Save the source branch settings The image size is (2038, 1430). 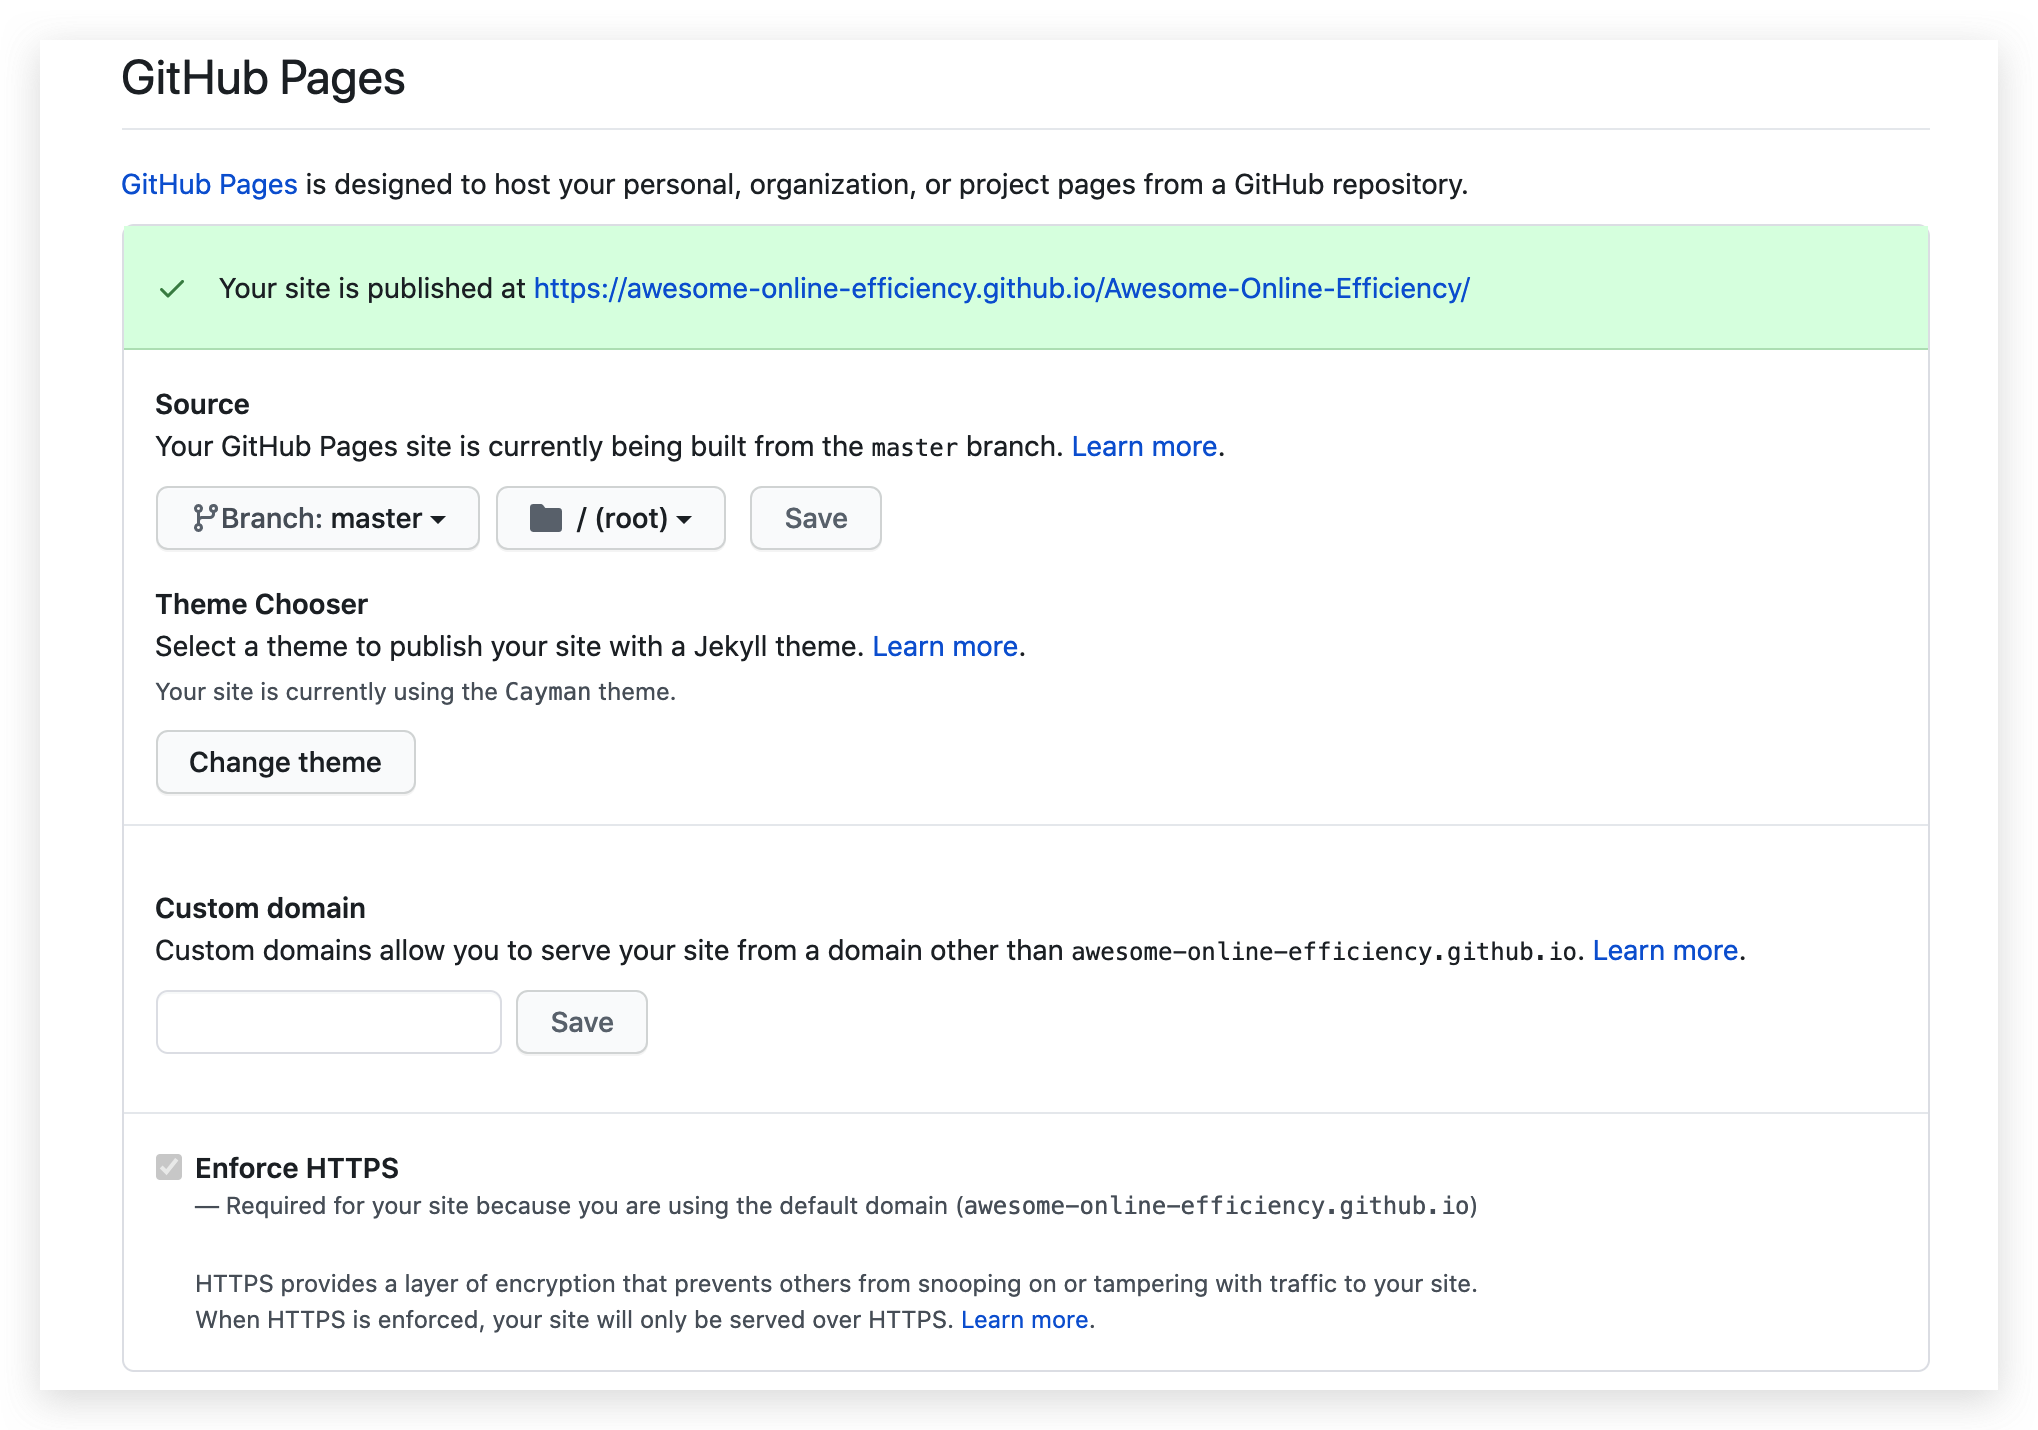(815, 518)
